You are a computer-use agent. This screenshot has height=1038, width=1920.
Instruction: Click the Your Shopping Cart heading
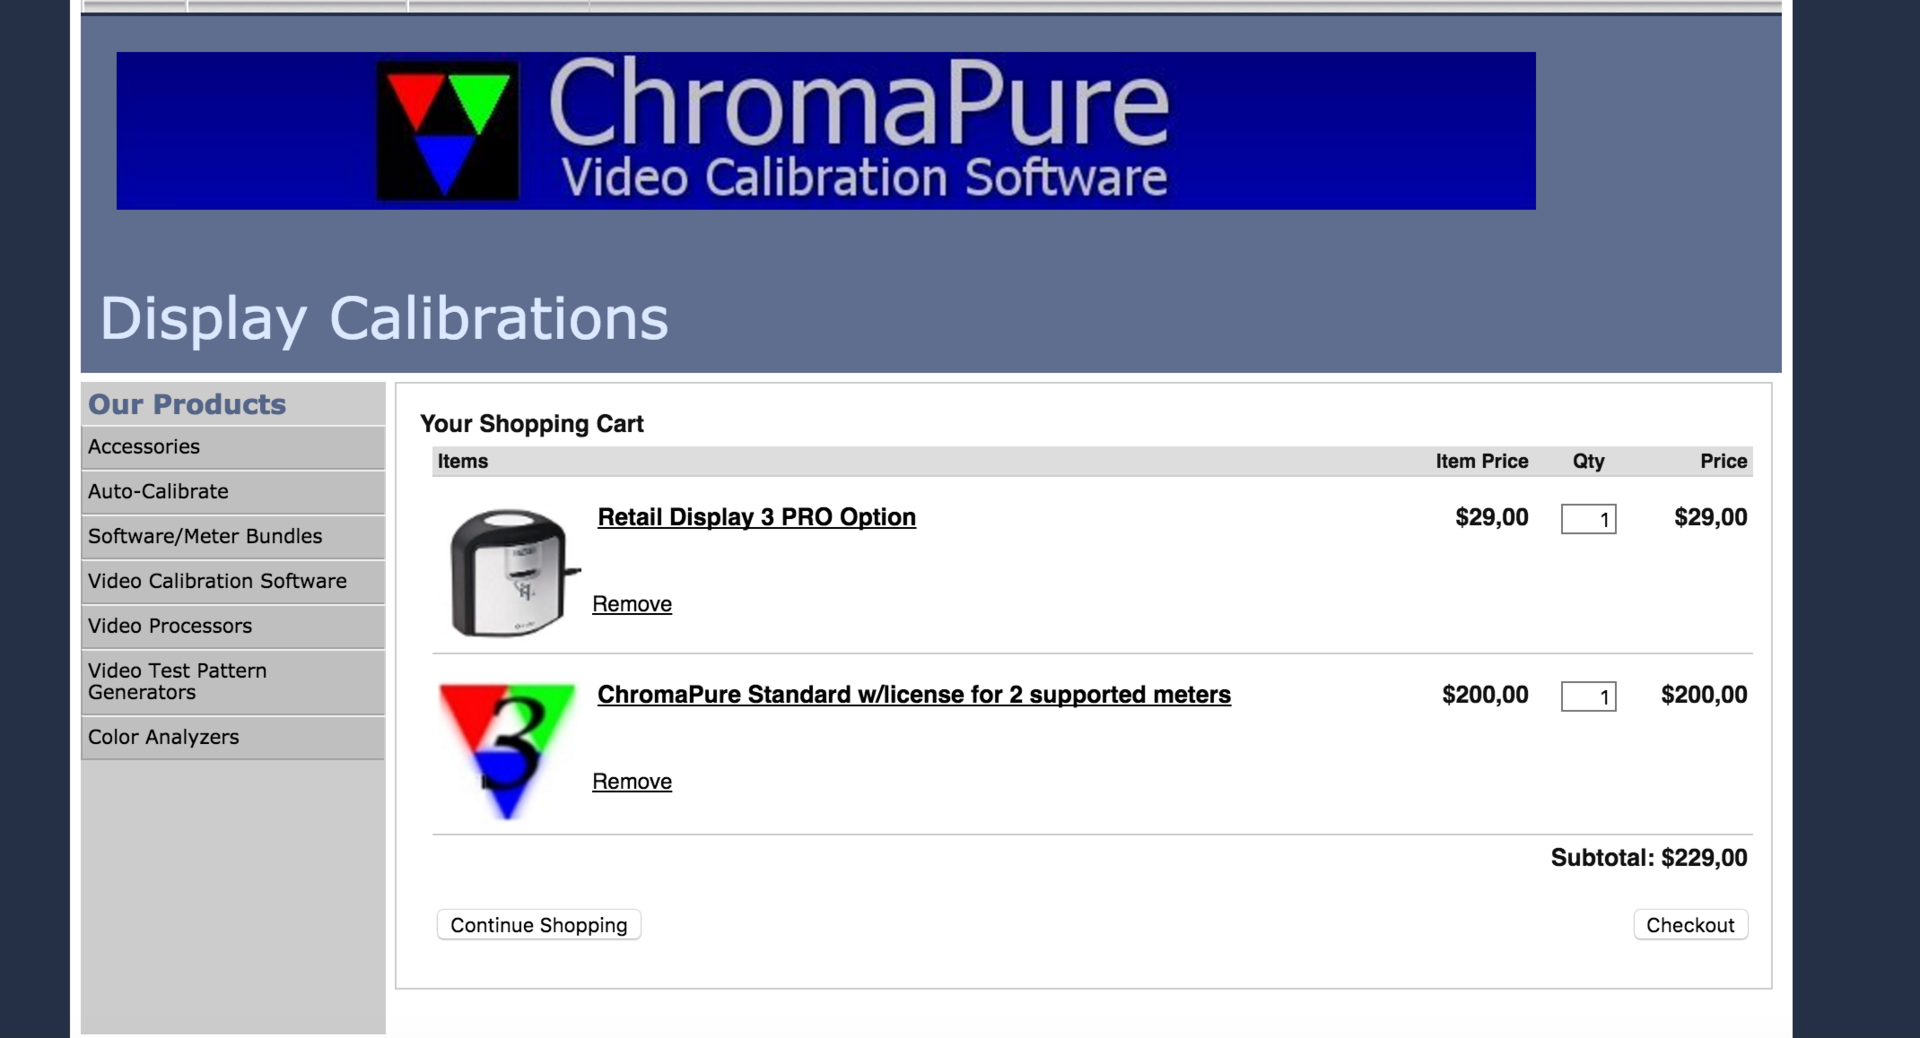pos(532,424)
